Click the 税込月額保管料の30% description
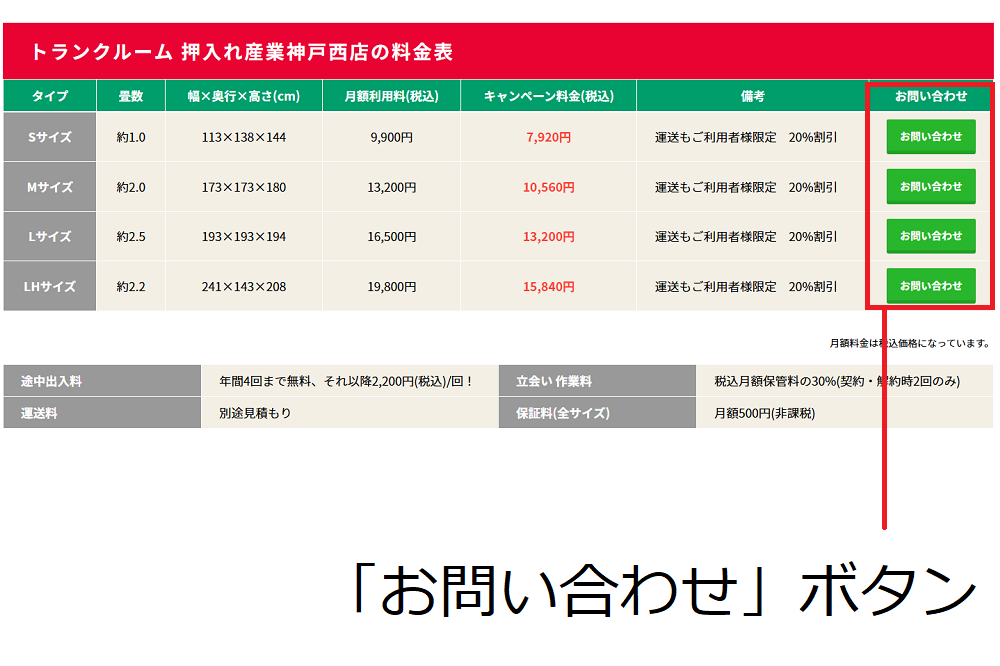1000x666 pixels. 837,381
